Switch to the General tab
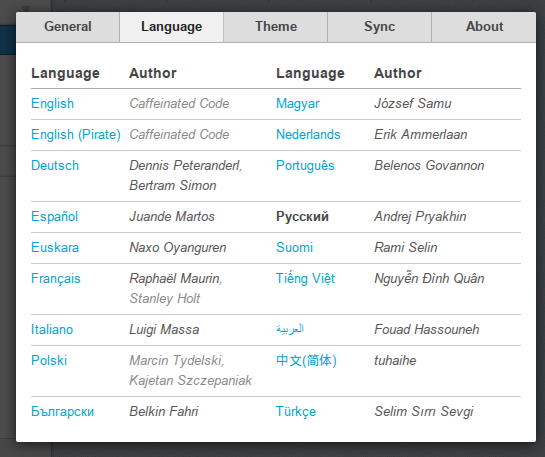 point(68,27)
